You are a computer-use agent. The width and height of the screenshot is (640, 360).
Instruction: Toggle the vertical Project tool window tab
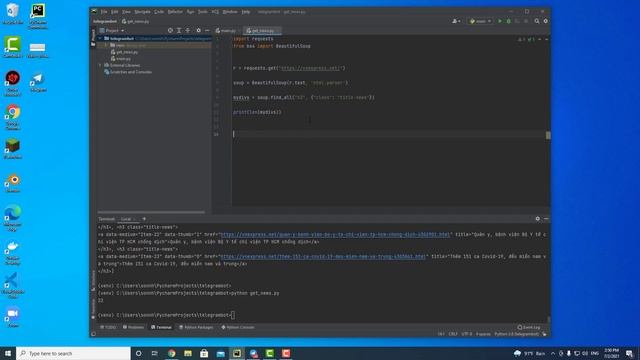[93, 38]
